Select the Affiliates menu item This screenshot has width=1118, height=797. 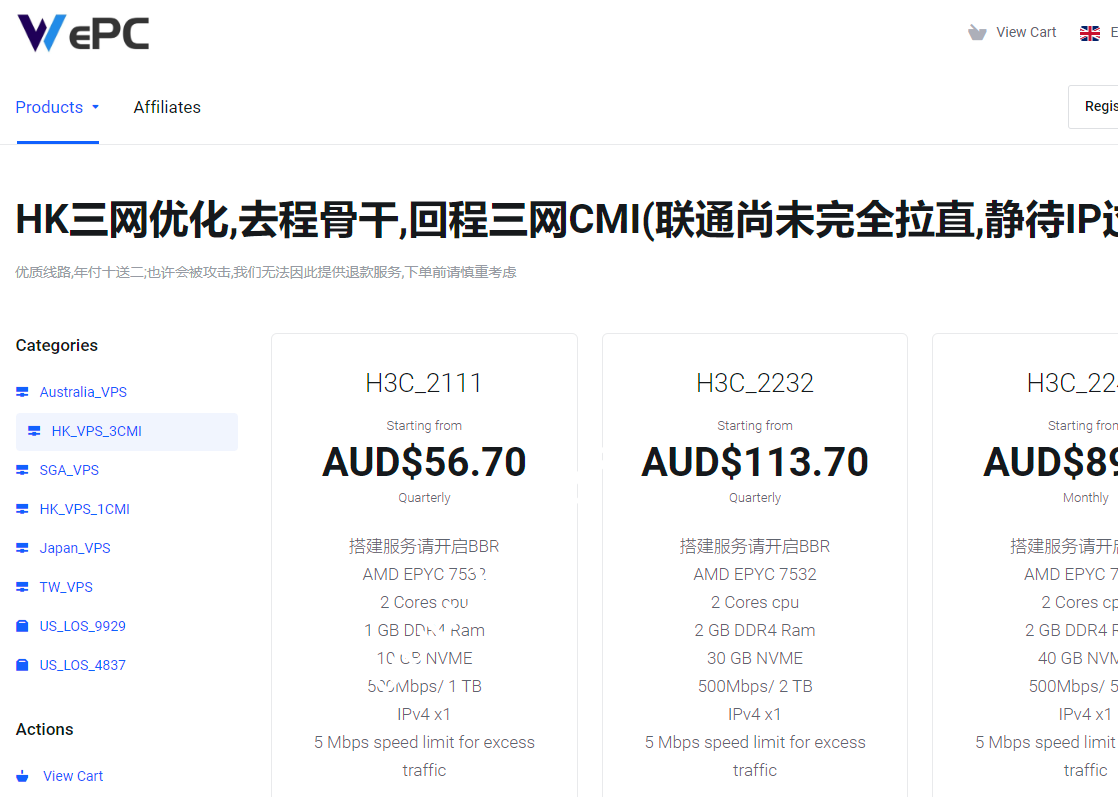pyautogui.click(x=167, y=107)
